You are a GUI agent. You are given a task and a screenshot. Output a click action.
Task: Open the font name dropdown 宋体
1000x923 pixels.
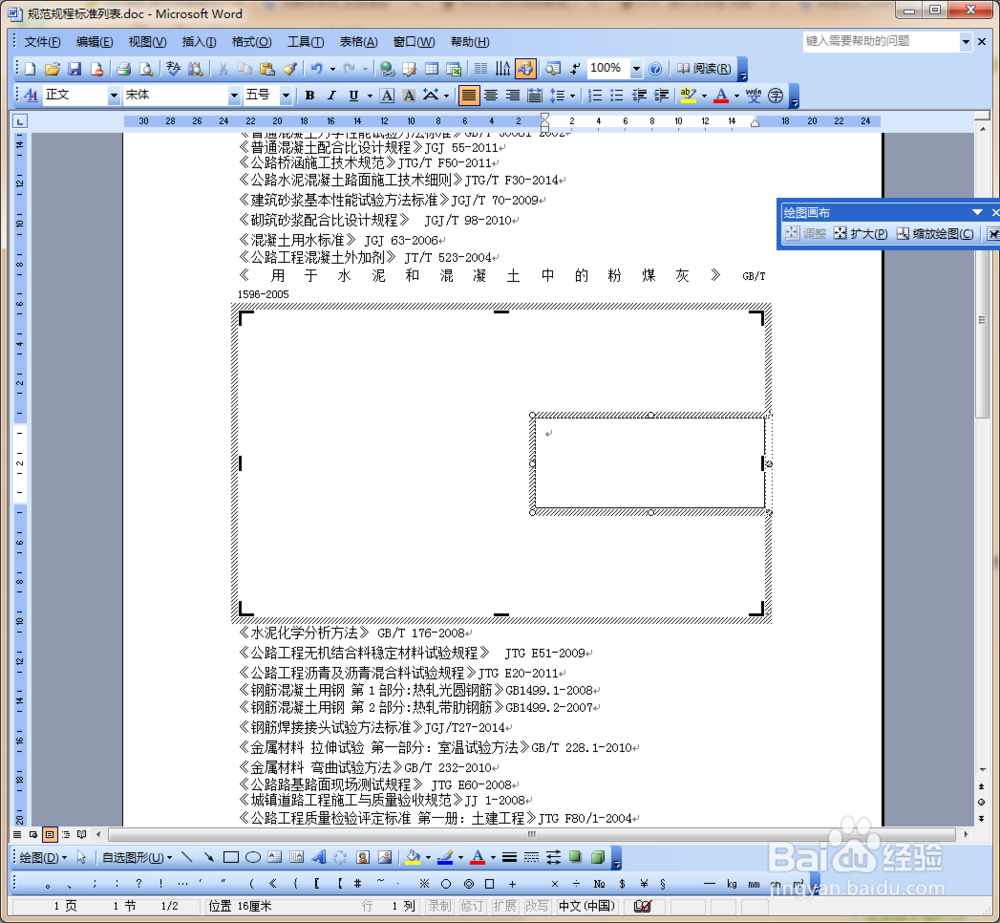tap(234, 96)
